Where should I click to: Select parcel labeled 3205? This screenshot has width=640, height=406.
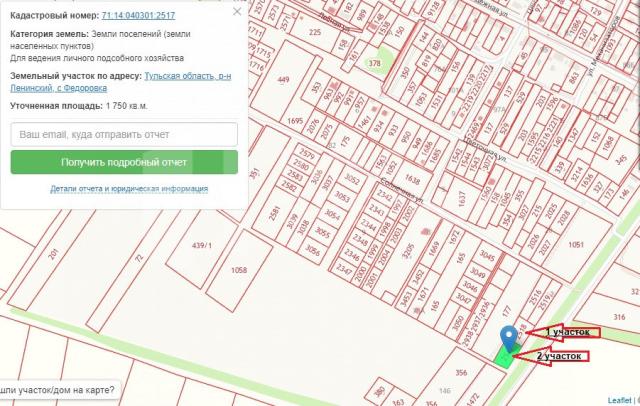pyautogui.click(x=408, y=252)
